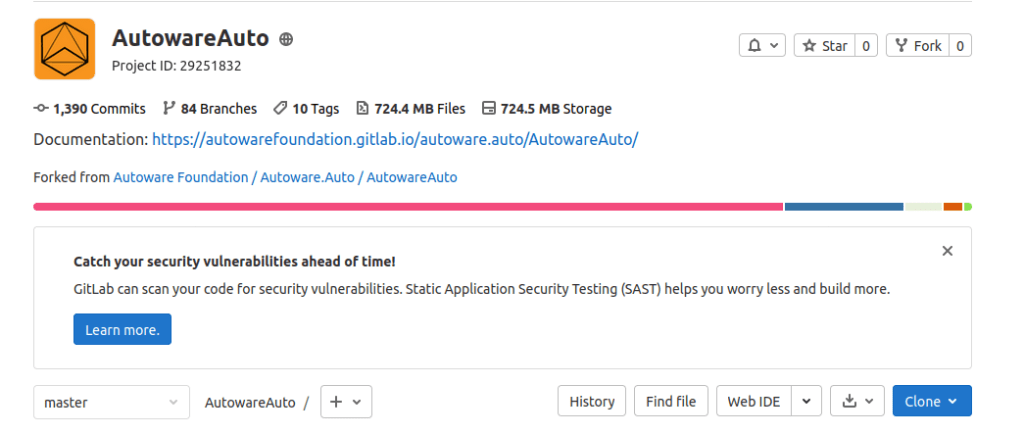The width and height of the screenshot is (1024, 433).
Task: View the 84 Branches list
Action: pos(209,109)
